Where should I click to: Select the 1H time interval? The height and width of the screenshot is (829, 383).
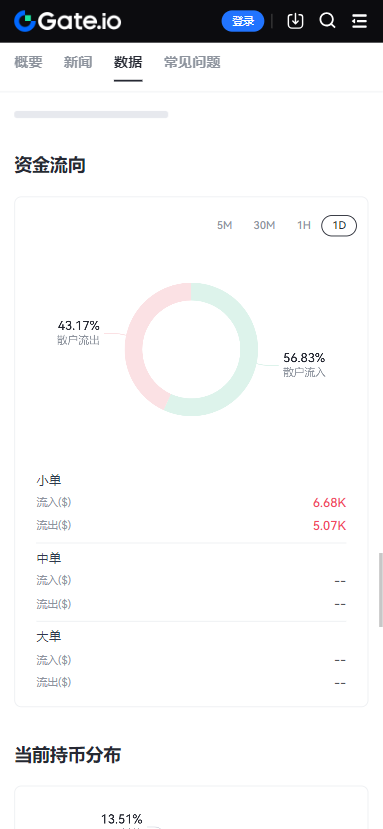304,226
